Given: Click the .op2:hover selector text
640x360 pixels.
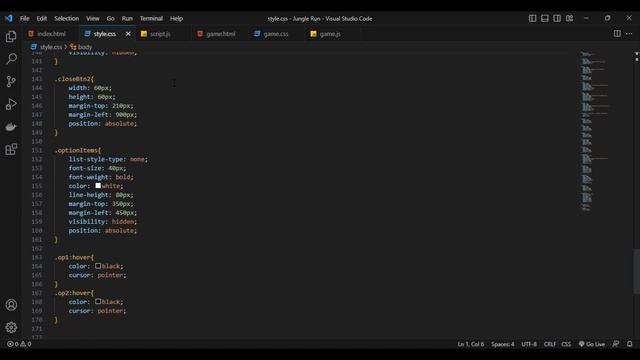Looking at the screenshot, I should [x=73, y=293].
